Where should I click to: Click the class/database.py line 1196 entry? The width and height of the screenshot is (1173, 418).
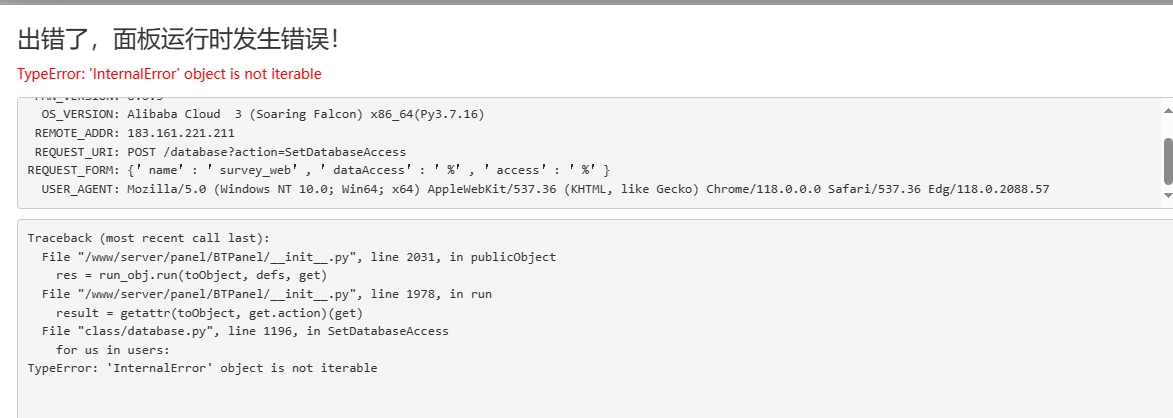245,331
